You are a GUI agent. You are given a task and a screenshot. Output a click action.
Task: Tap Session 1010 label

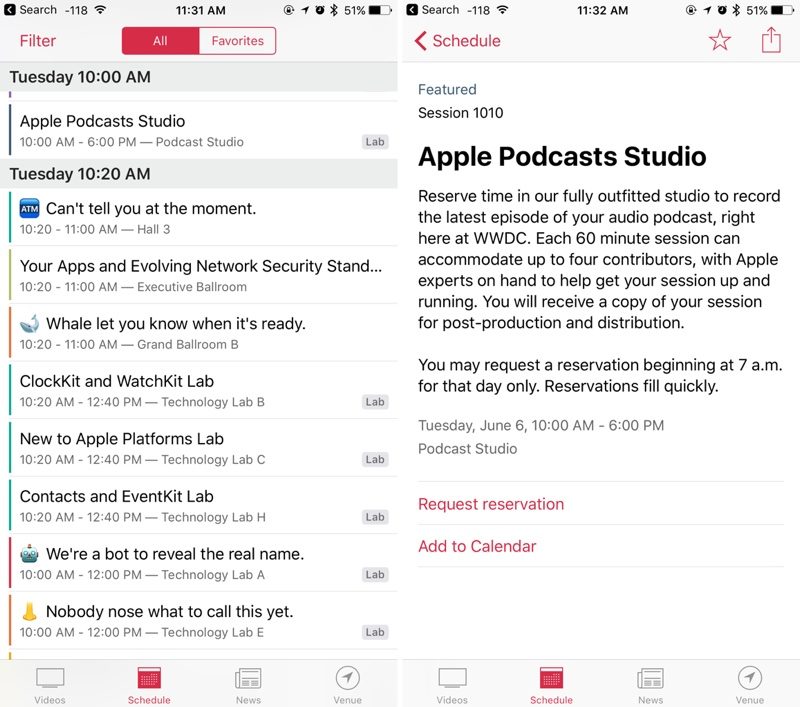pos(460,113)
